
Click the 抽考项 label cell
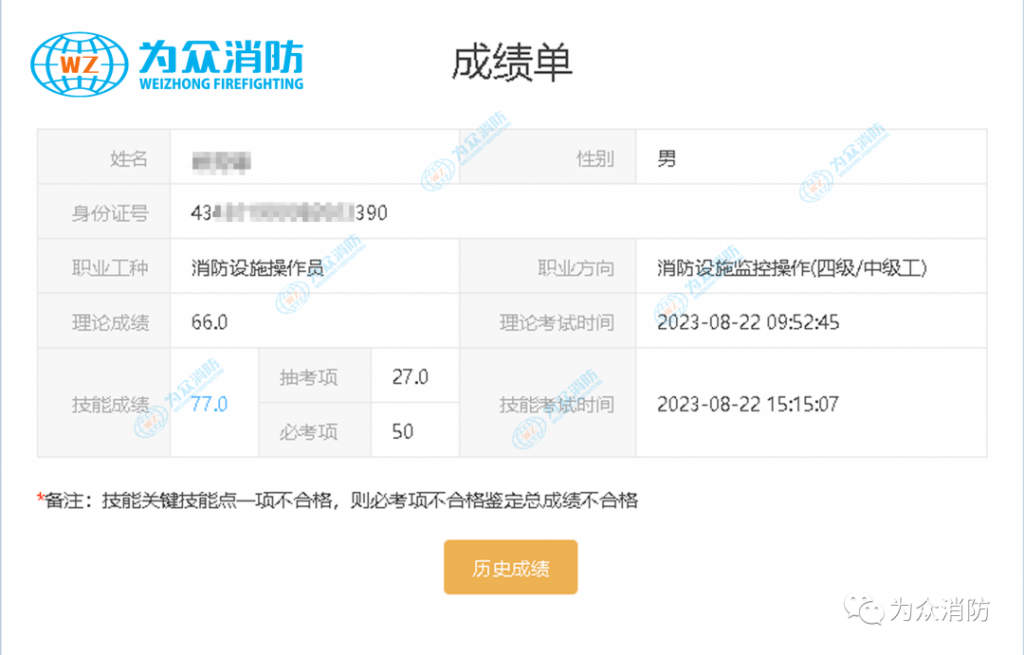pyautogui.click(x=315, y=375)
